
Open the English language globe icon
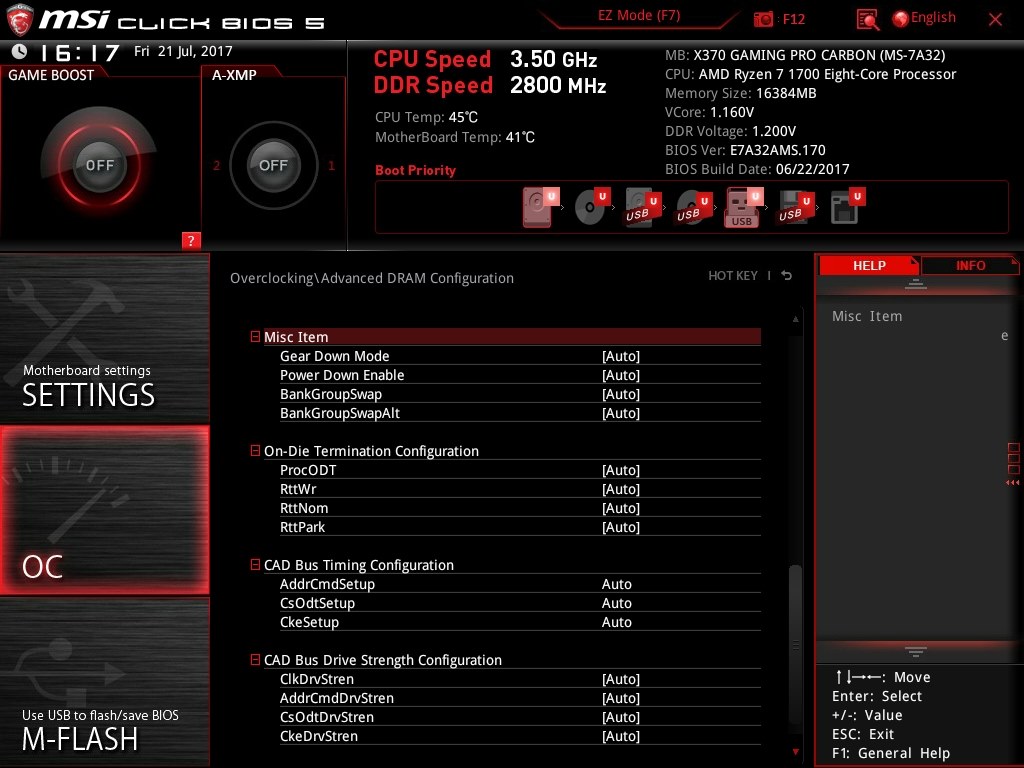(901, 17)
